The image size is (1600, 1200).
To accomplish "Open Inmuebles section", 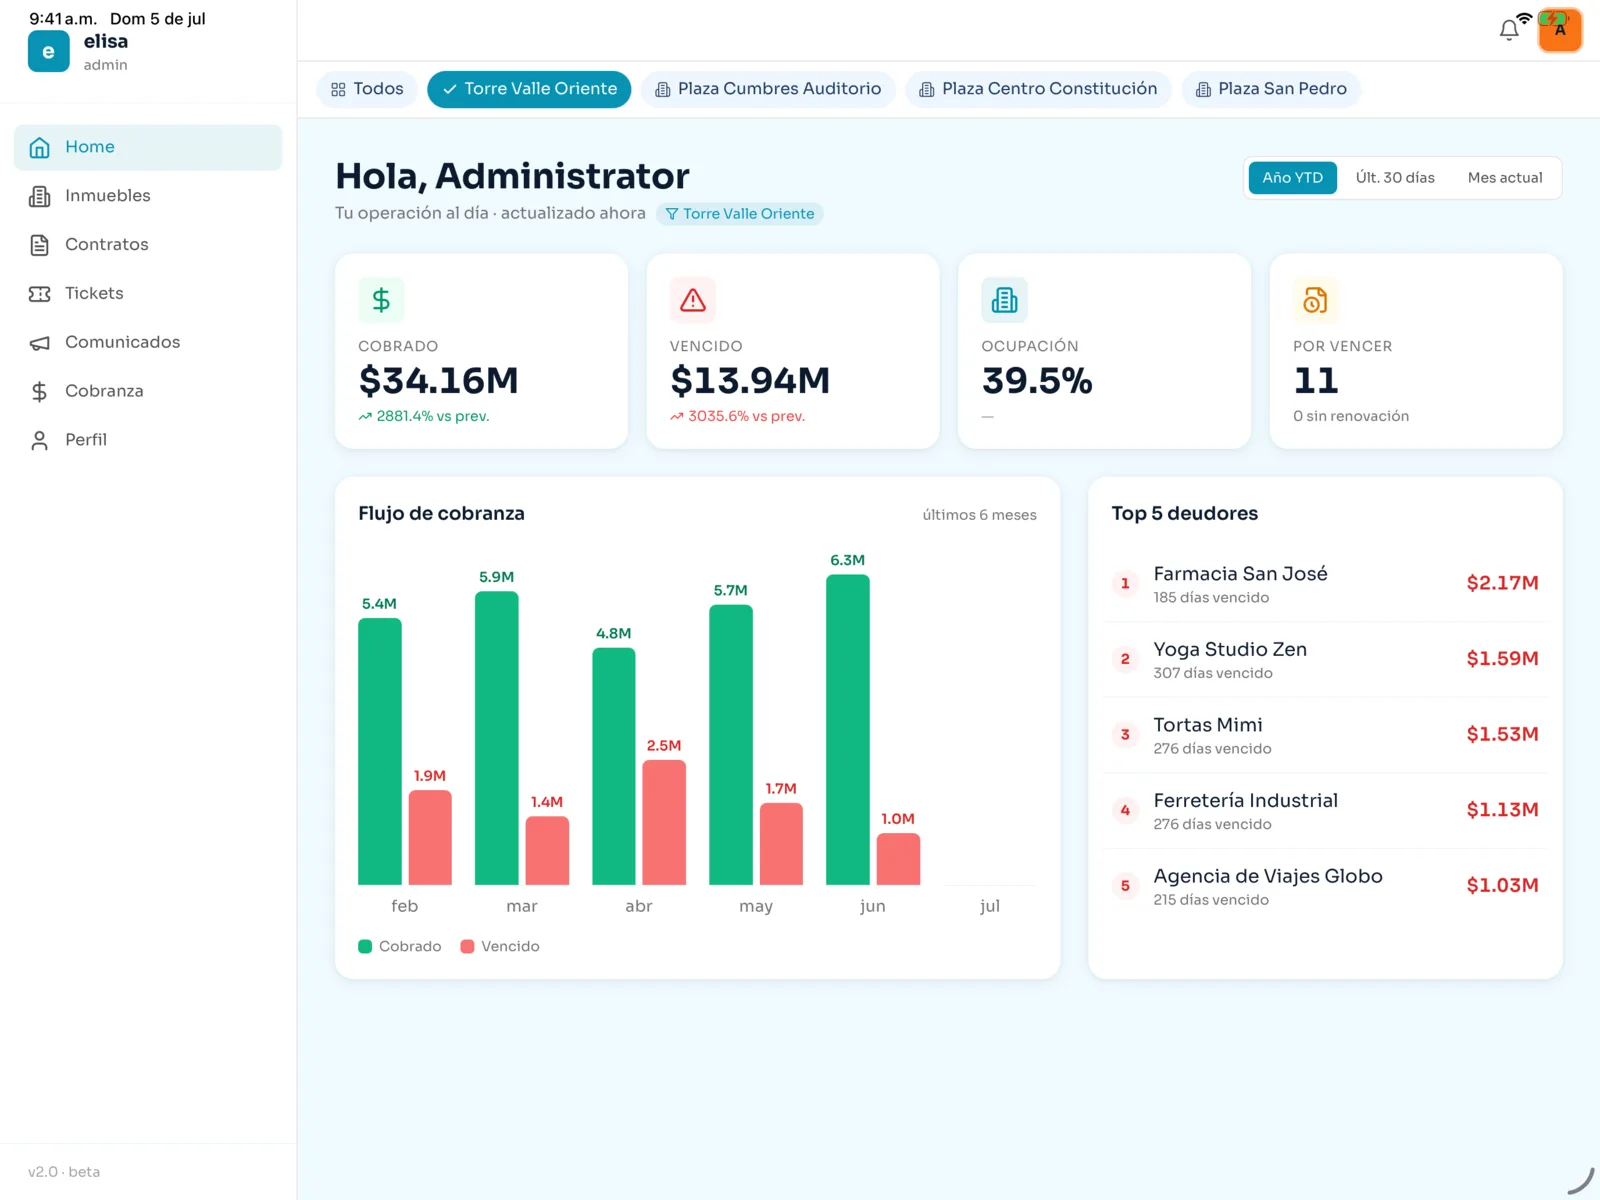I will click(148, 196).
